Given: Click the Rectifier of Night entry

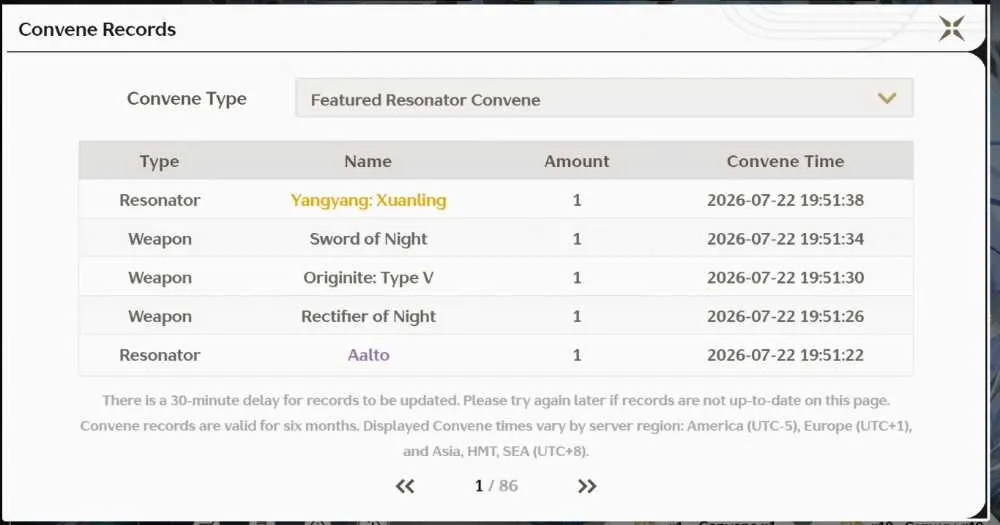Looking at the screenshot, I should [x=369, y=316].
